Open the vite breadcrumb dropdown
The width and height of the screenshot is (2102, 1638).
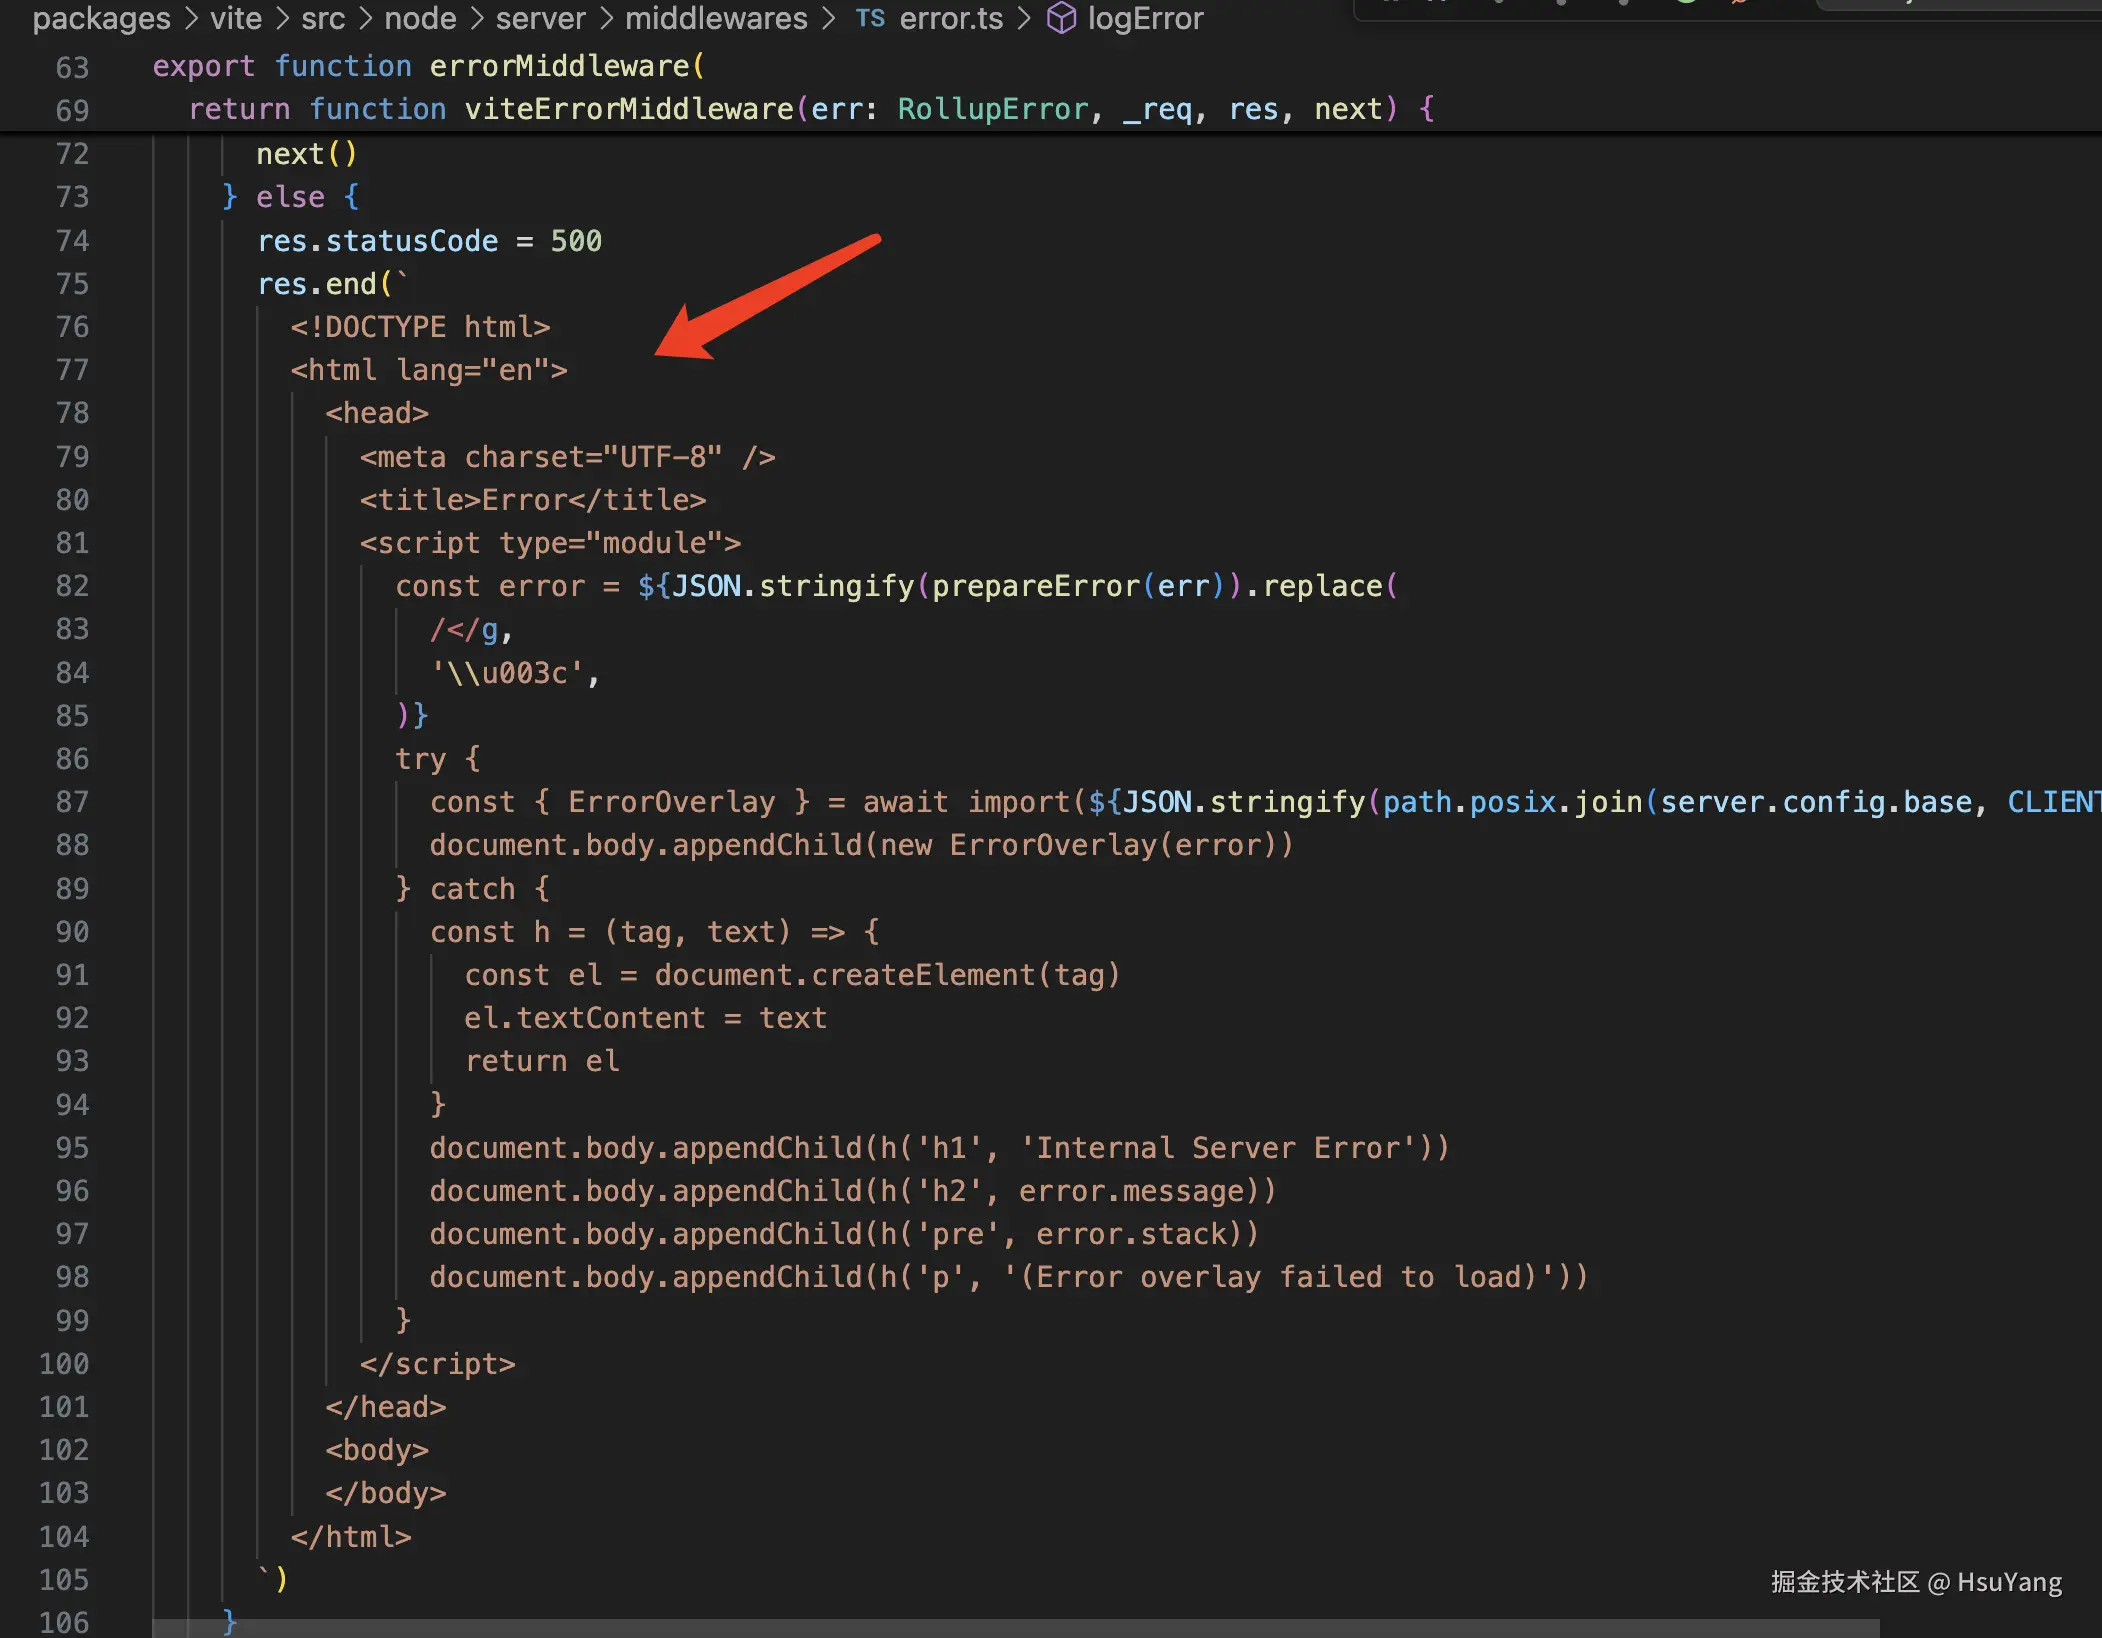pyautogui.click(x=235, y=18)
